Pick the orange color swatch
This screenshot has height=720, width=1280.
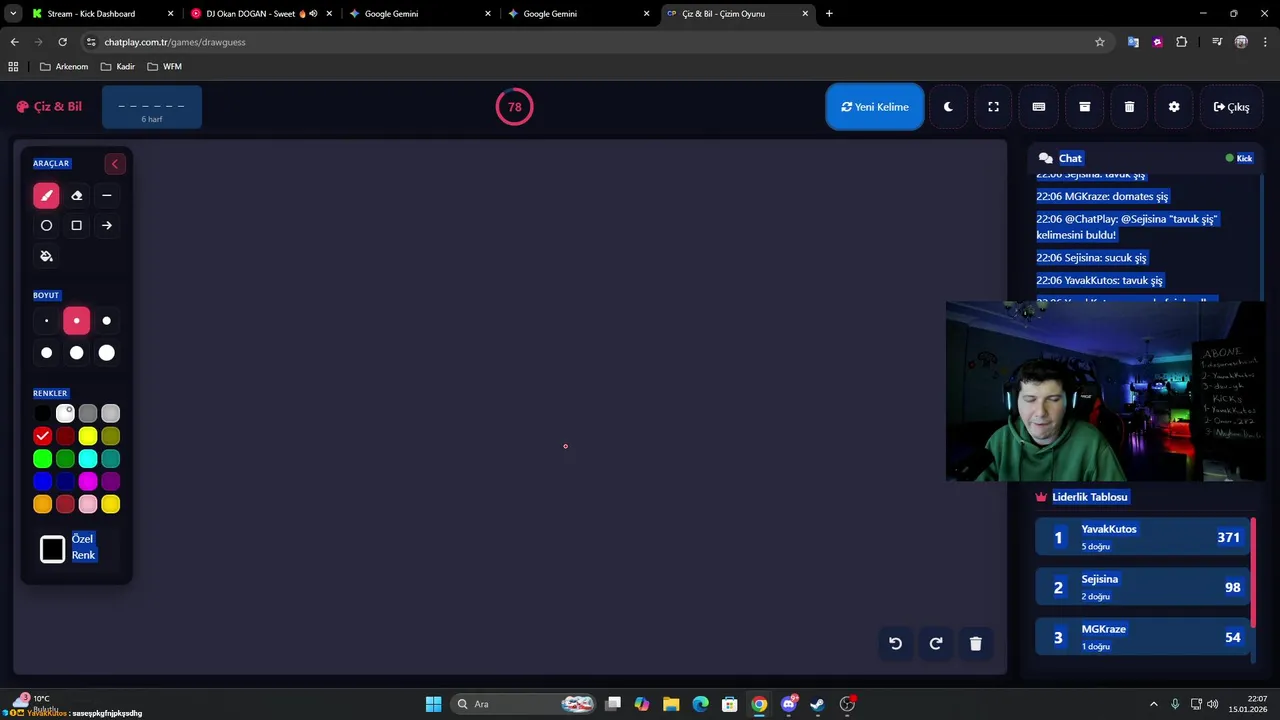(x=42, y=504)
